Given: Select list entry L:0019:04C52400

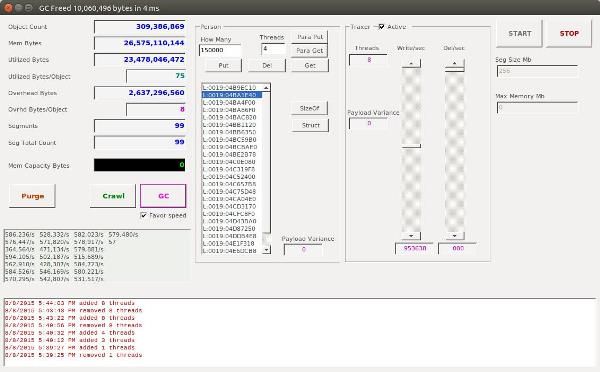Looking at the screenshot, I should pos(232,177).
